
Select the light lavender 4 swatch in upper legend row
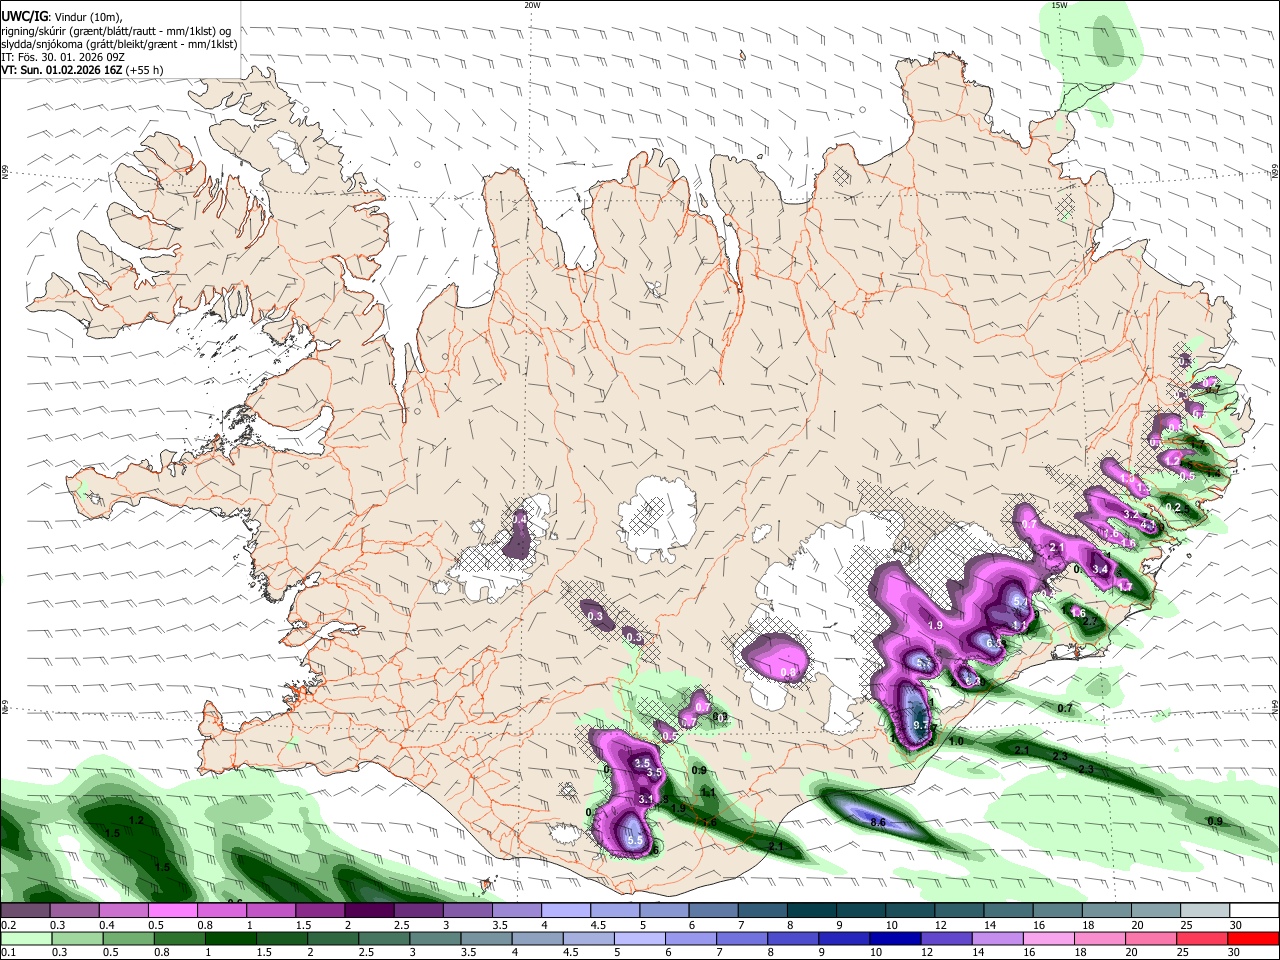click(564, 911)
